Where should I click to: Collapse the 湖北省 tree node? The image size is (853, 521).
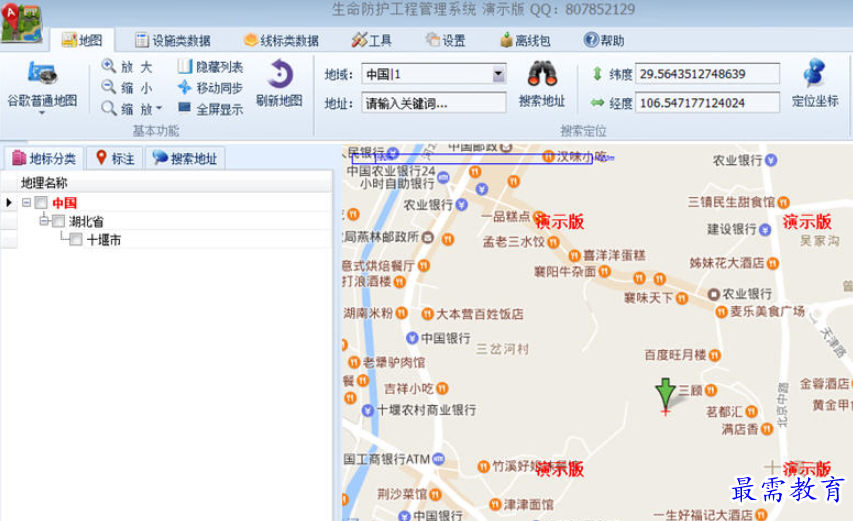45,221
